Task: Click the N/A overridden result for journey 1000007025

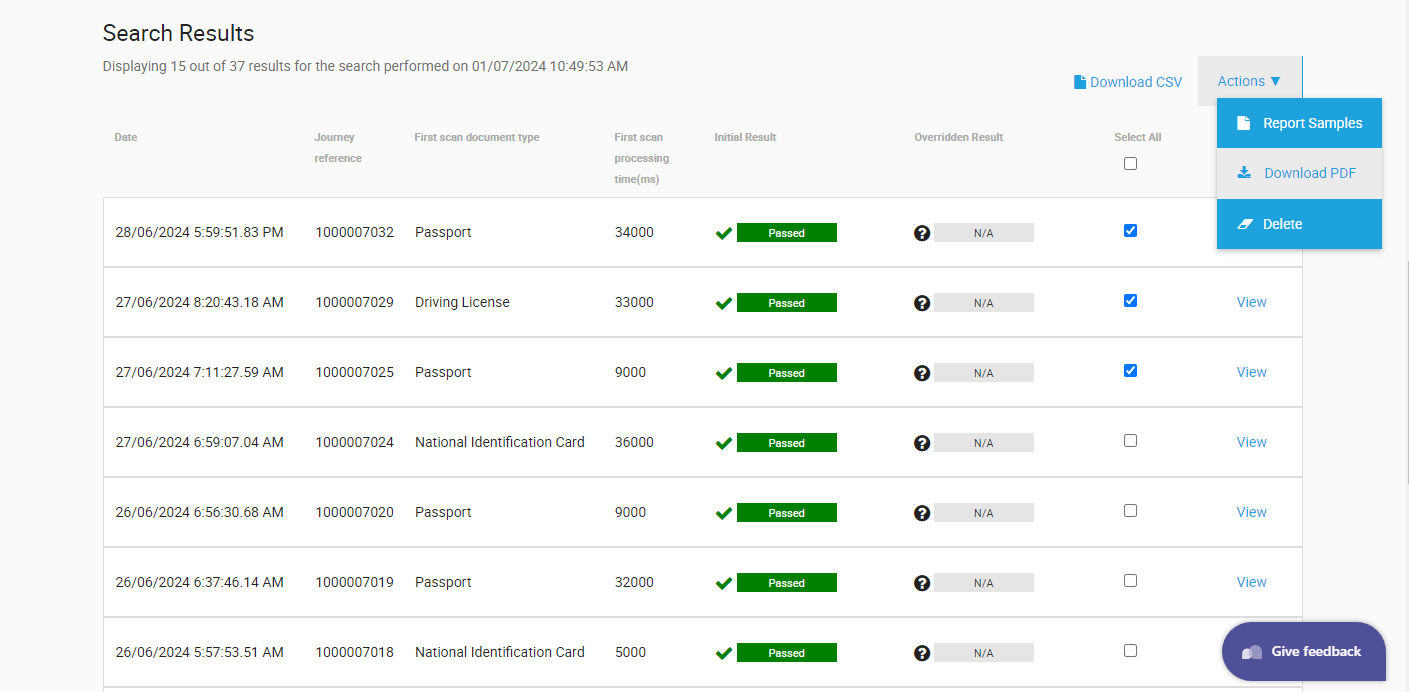Action: click(983, 373)
